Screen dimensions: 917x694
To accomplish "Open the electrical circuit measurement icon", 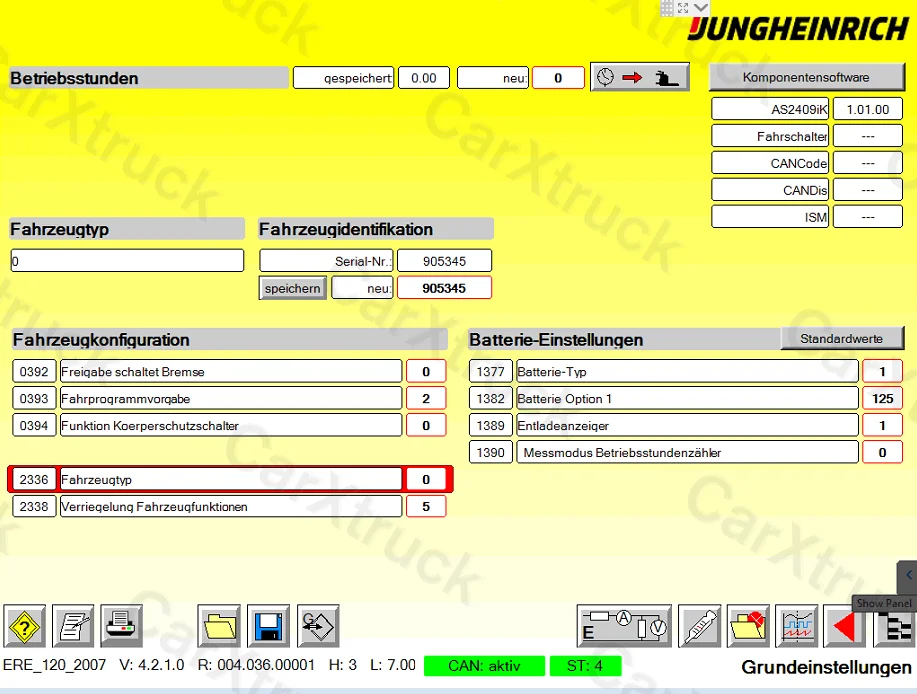I will point(624,626).
